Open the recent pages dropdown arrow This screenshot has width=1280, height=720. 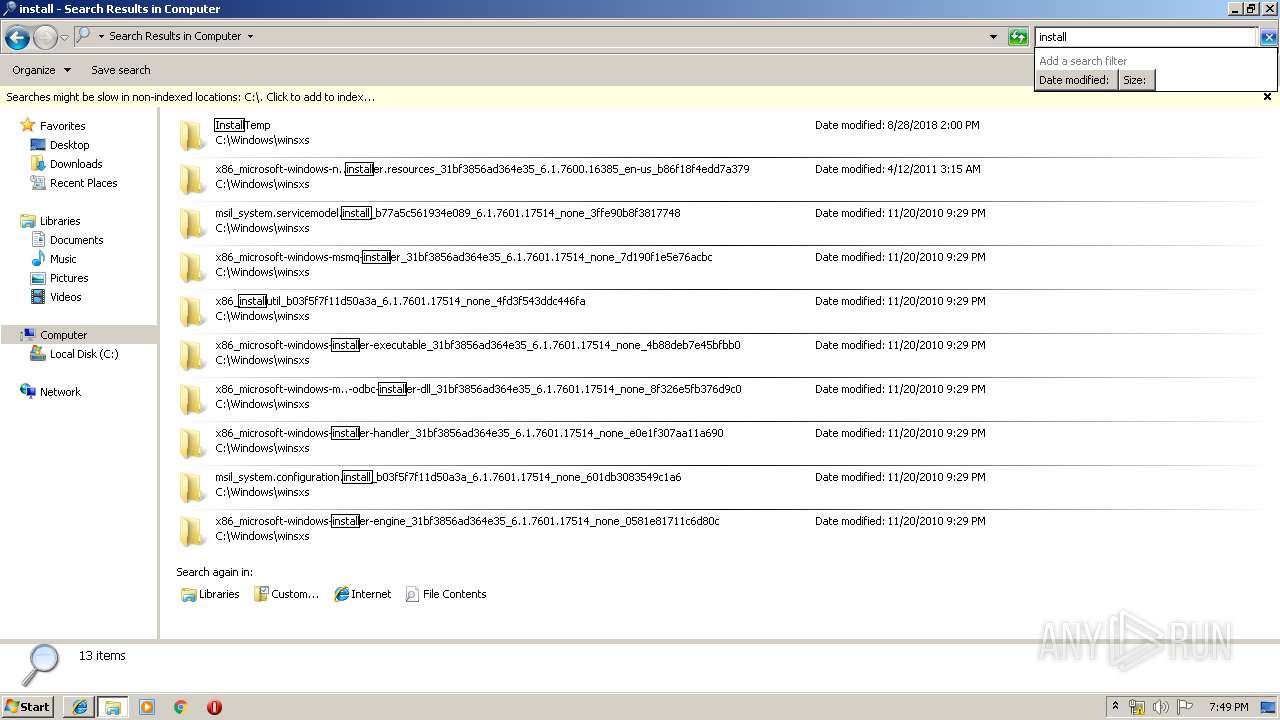(64, 38)
